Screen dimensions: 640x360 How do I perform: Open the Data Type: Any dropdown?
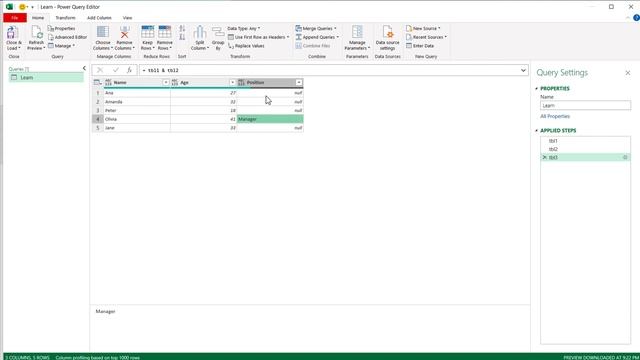click(x=244, y=29)
